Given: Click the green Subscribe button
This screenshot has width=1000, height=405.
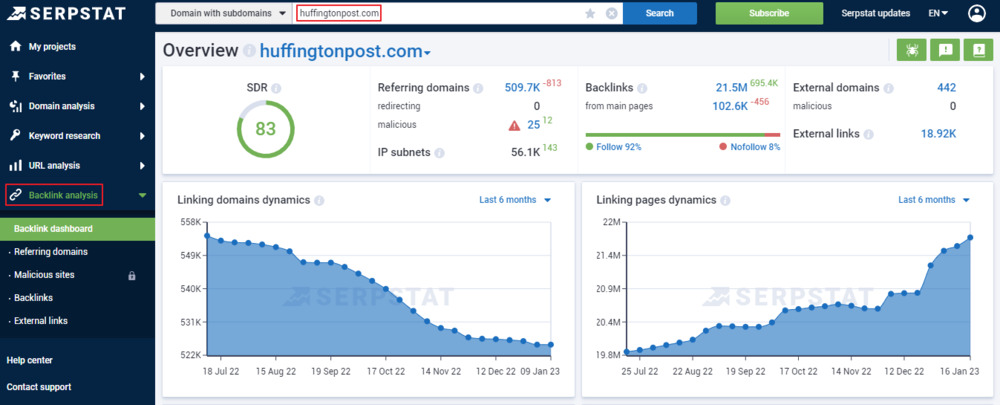Looking at the screenshot, I should tap(768, 13).
